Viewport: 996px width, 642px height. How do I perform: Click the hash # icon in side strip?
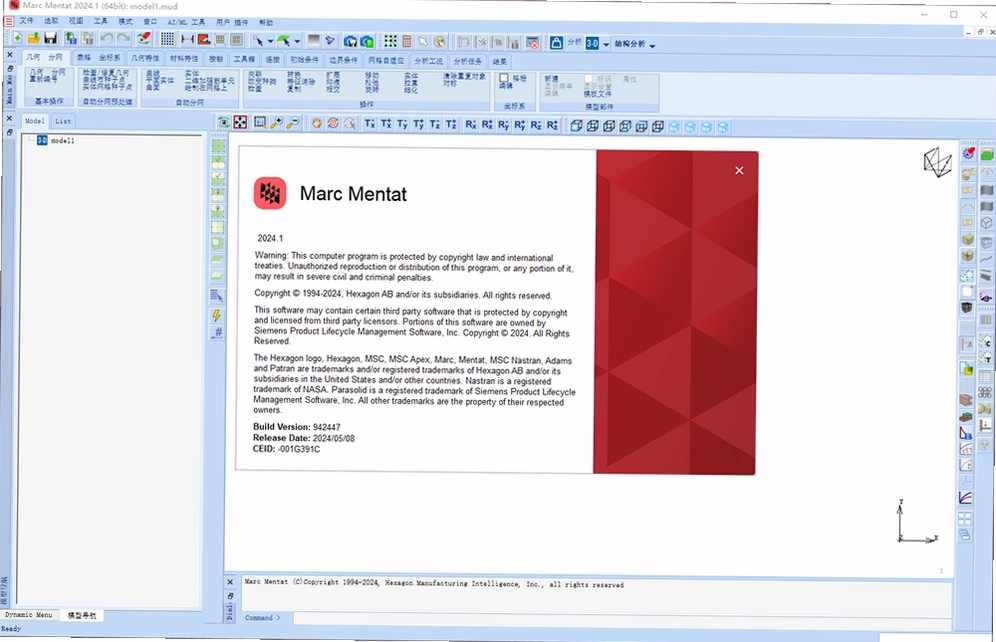coord(217,332)
